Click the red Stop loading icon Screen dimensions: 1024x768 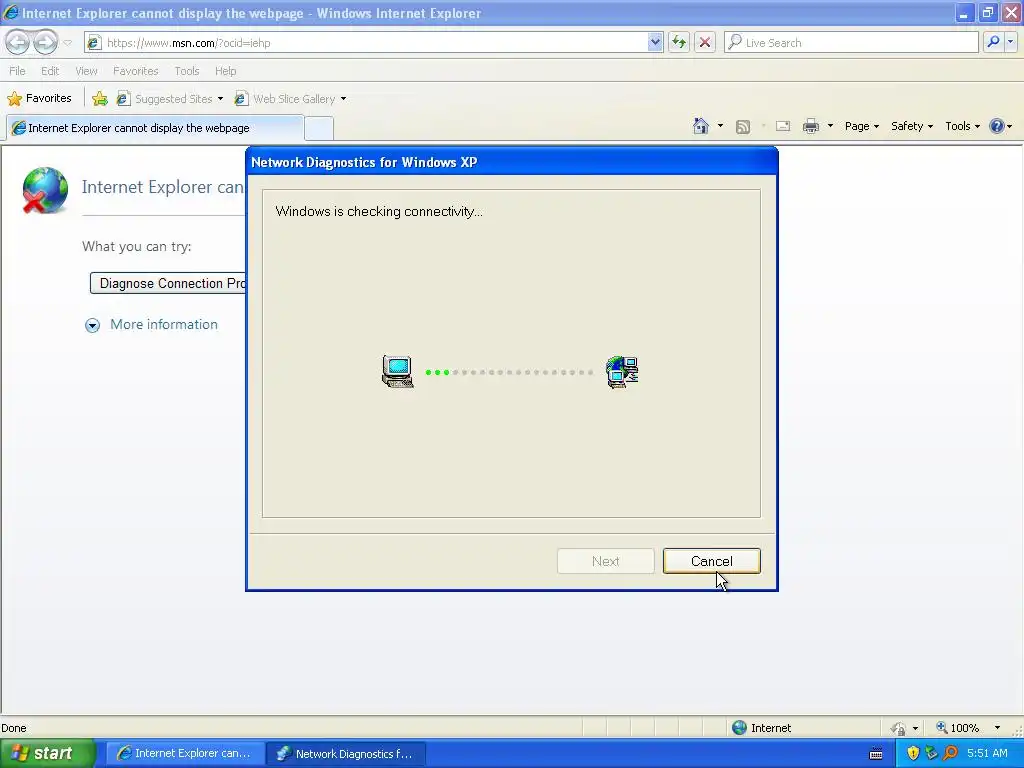705,42
